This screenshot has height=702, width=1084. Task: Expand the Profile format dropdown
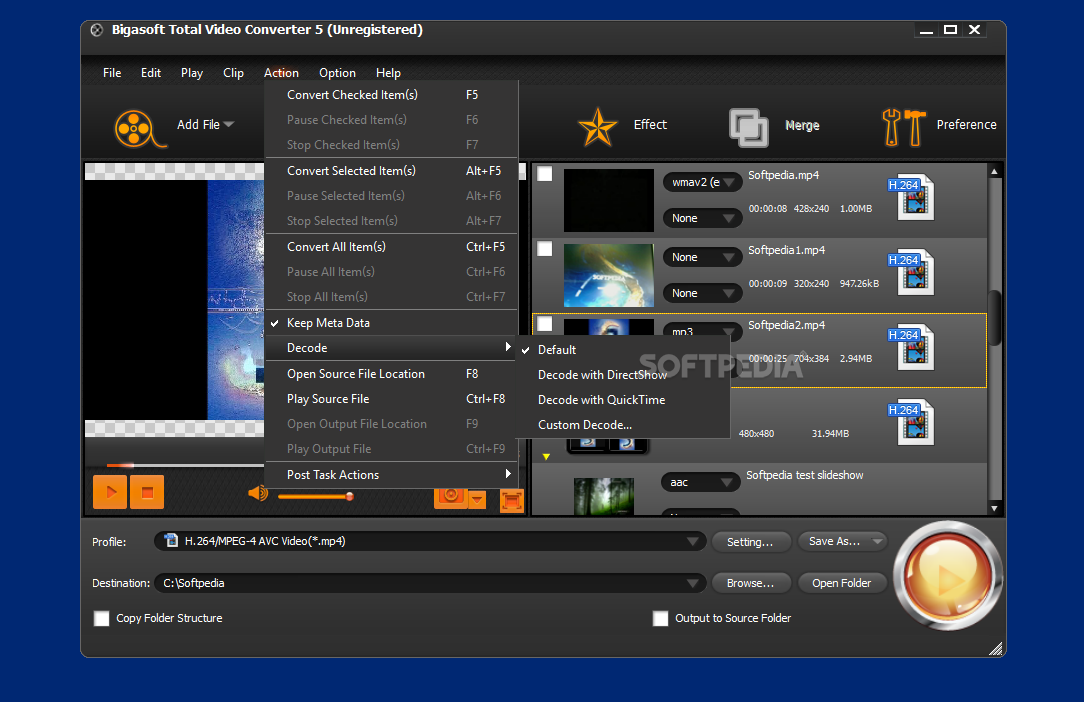tap(693, 542)
